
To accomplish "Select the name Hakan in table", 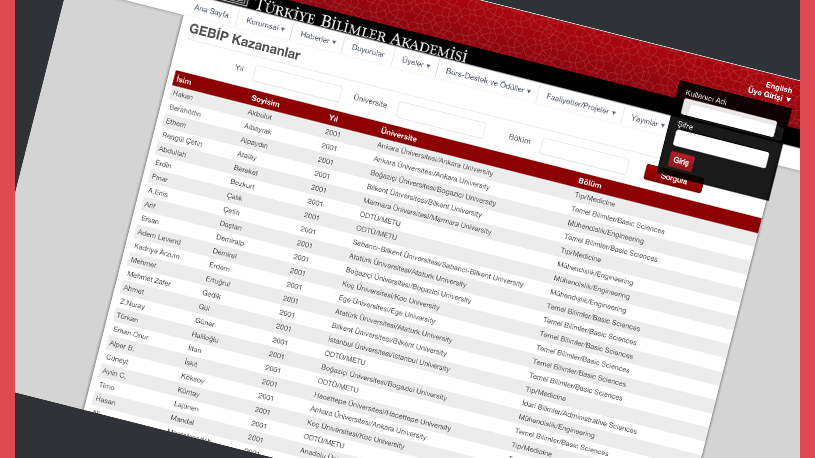I will pos(182,95).
